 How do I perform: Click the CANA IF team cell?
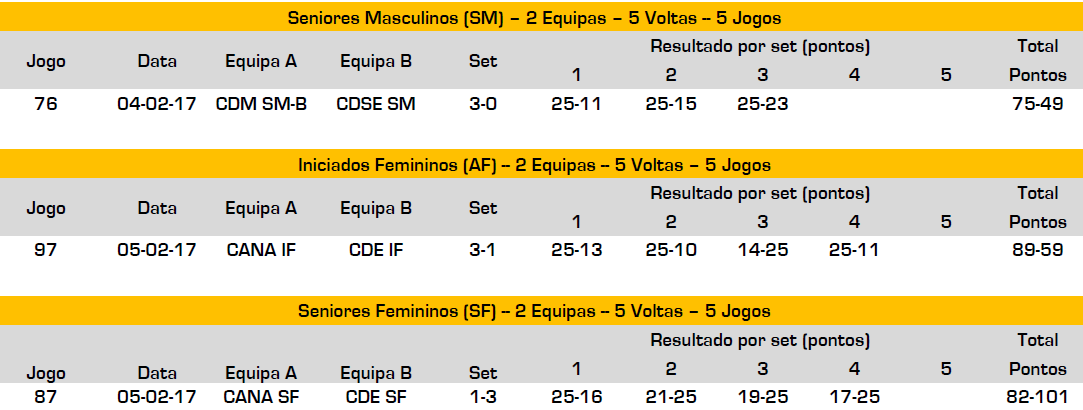(x=261, y=249)
